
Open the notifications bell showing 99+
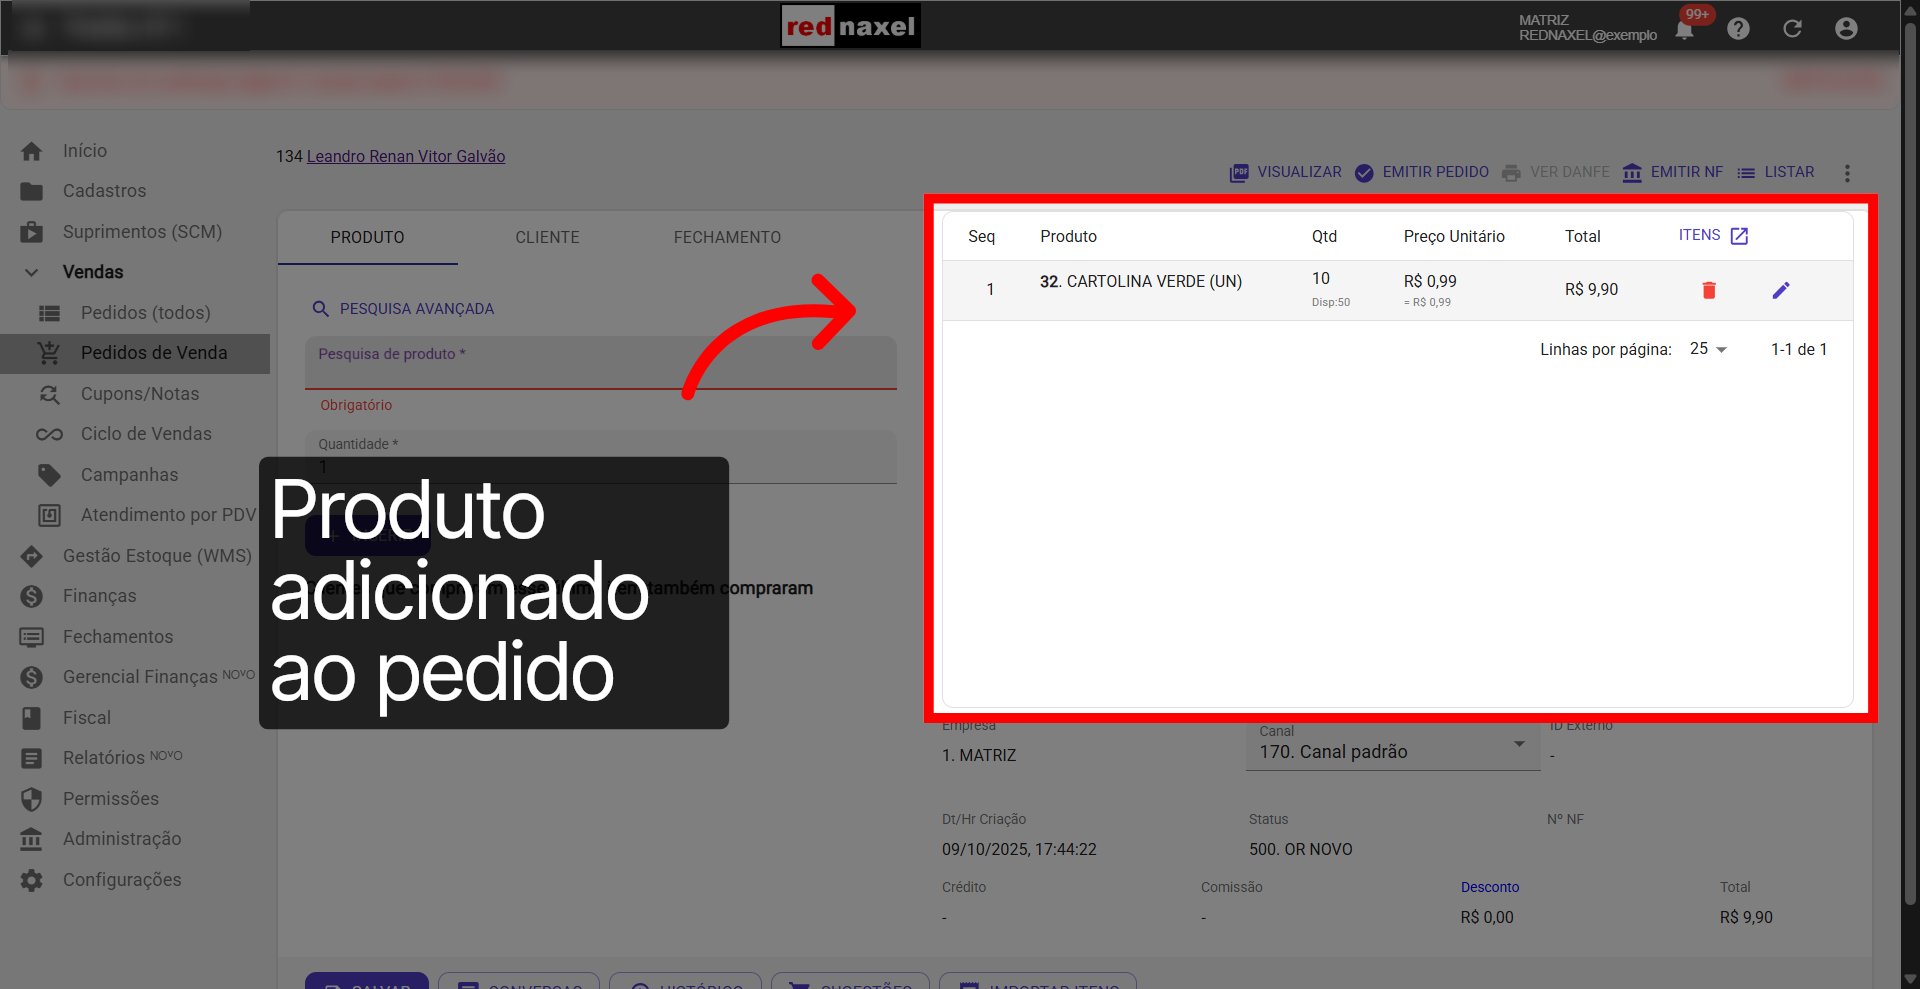(1684, 30)
